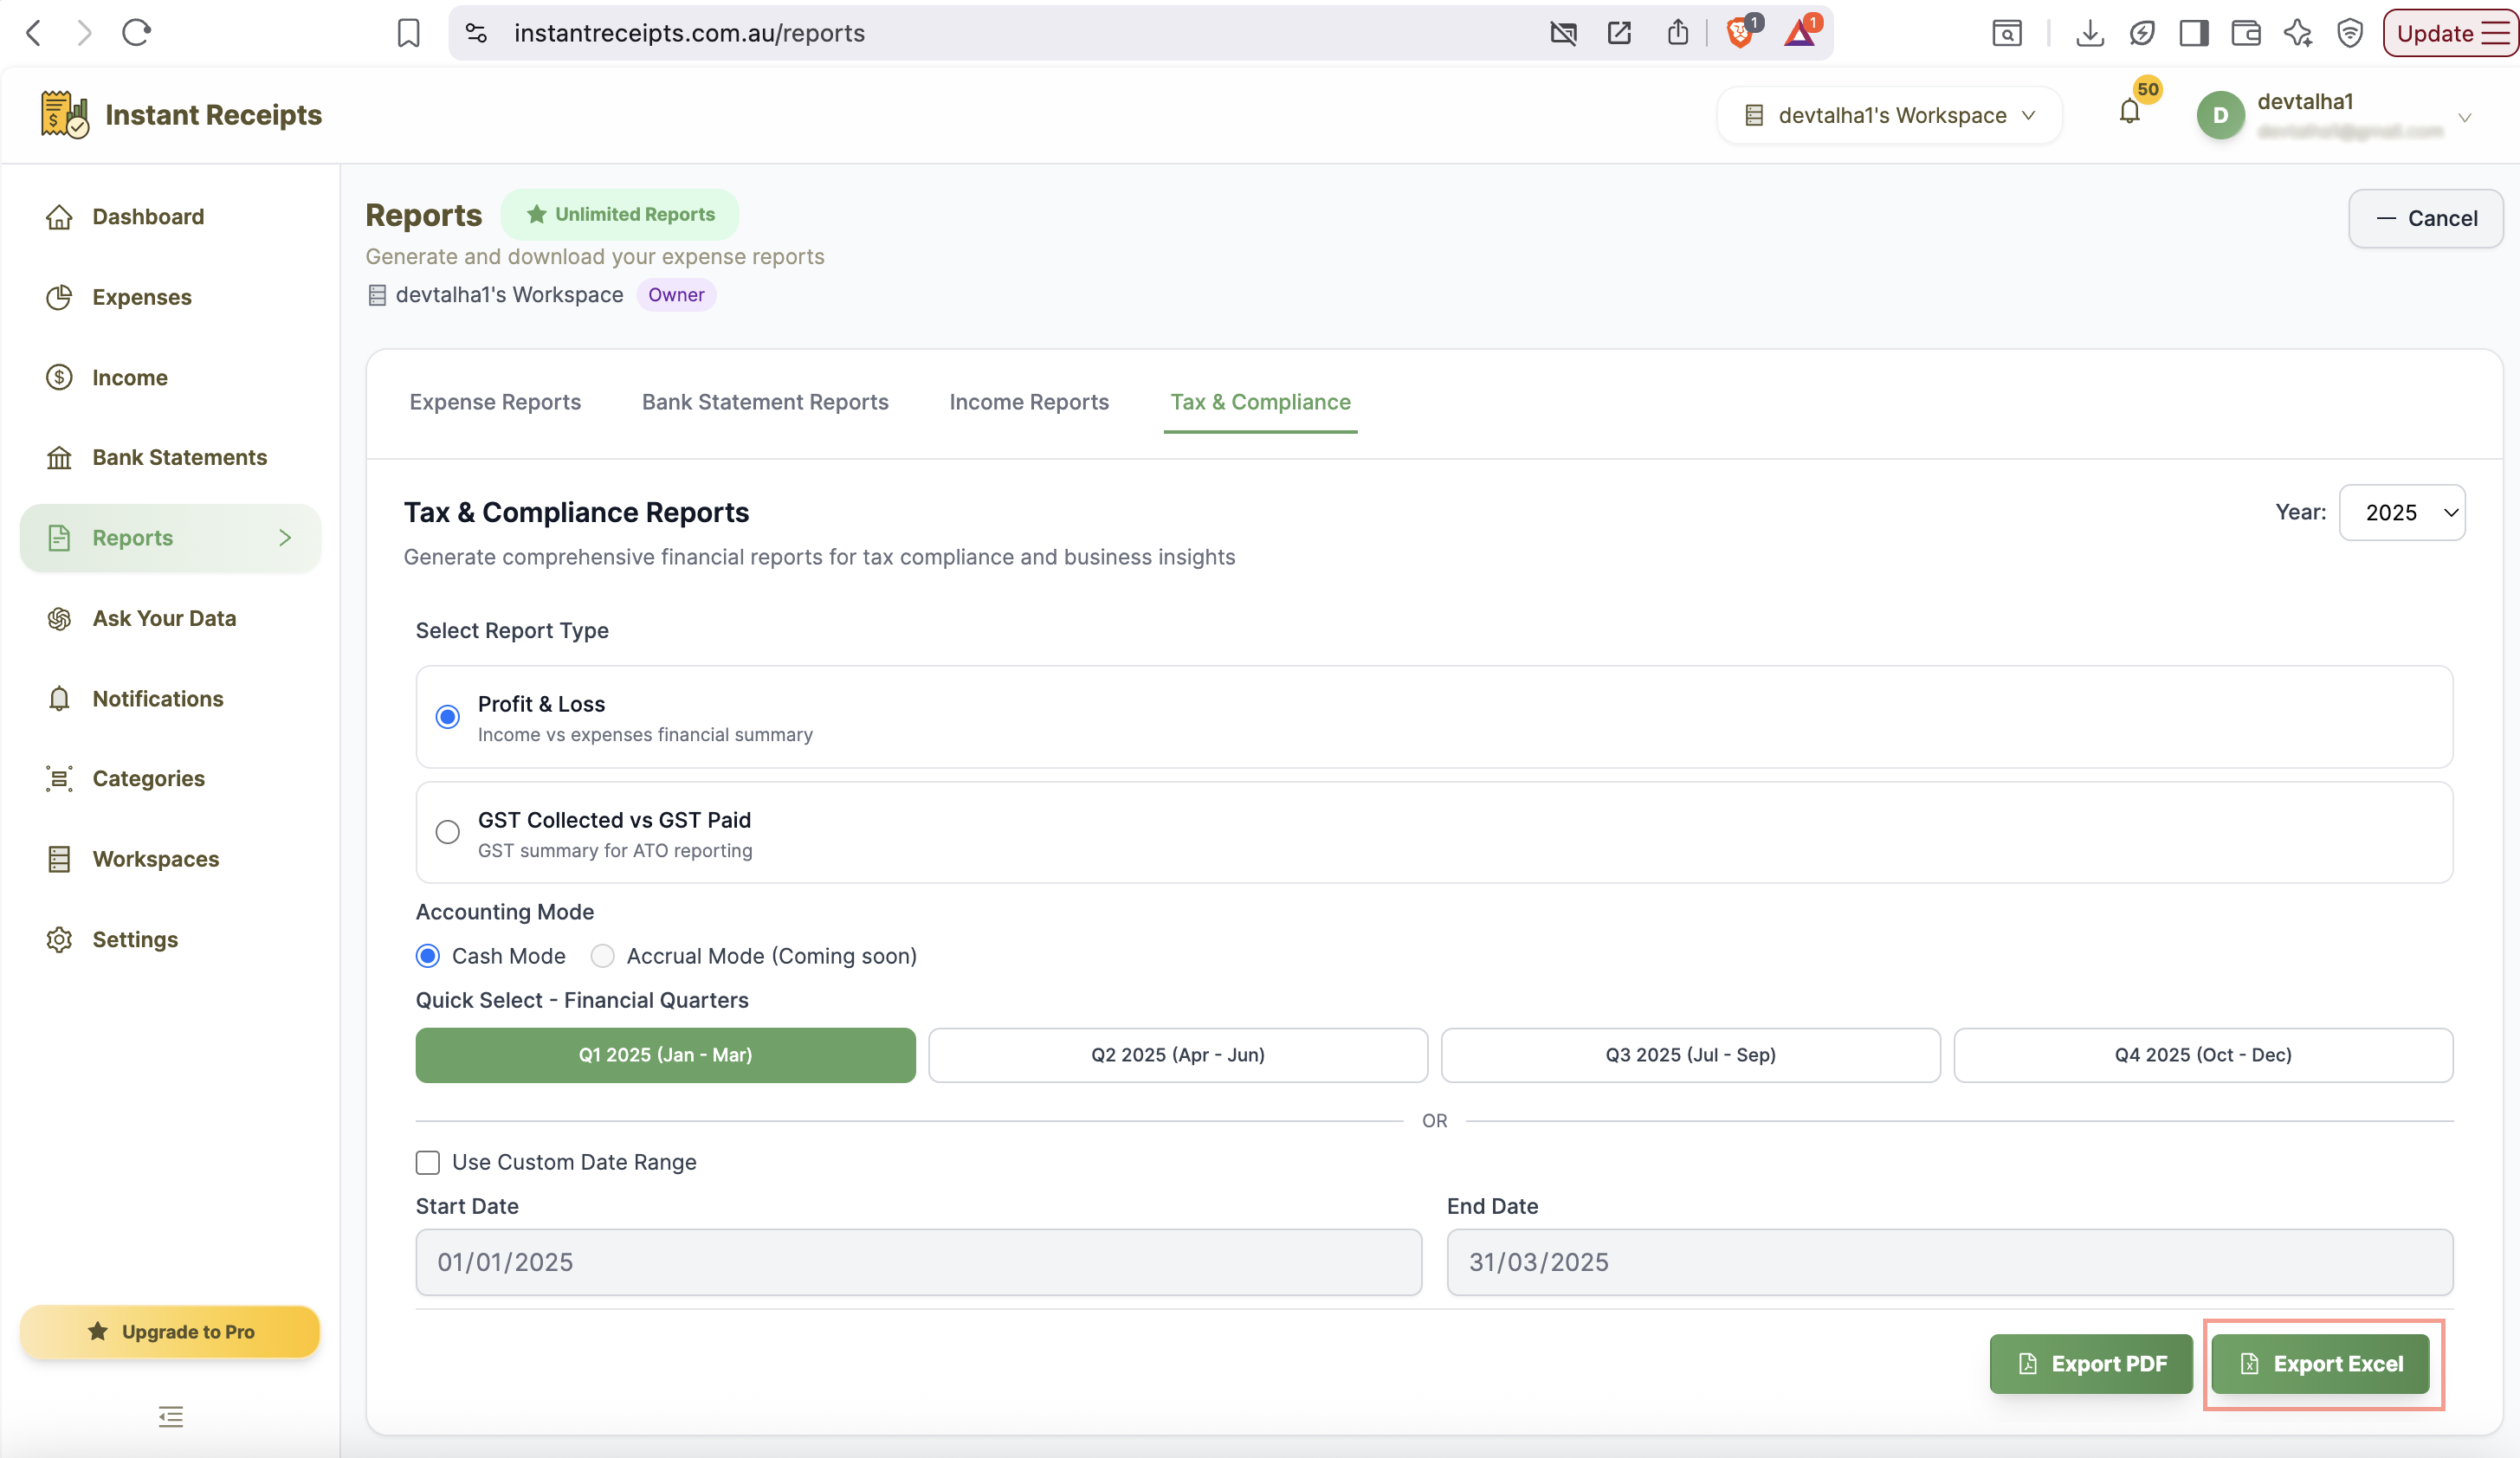Click the Owner role badge

tap(676, 295)
